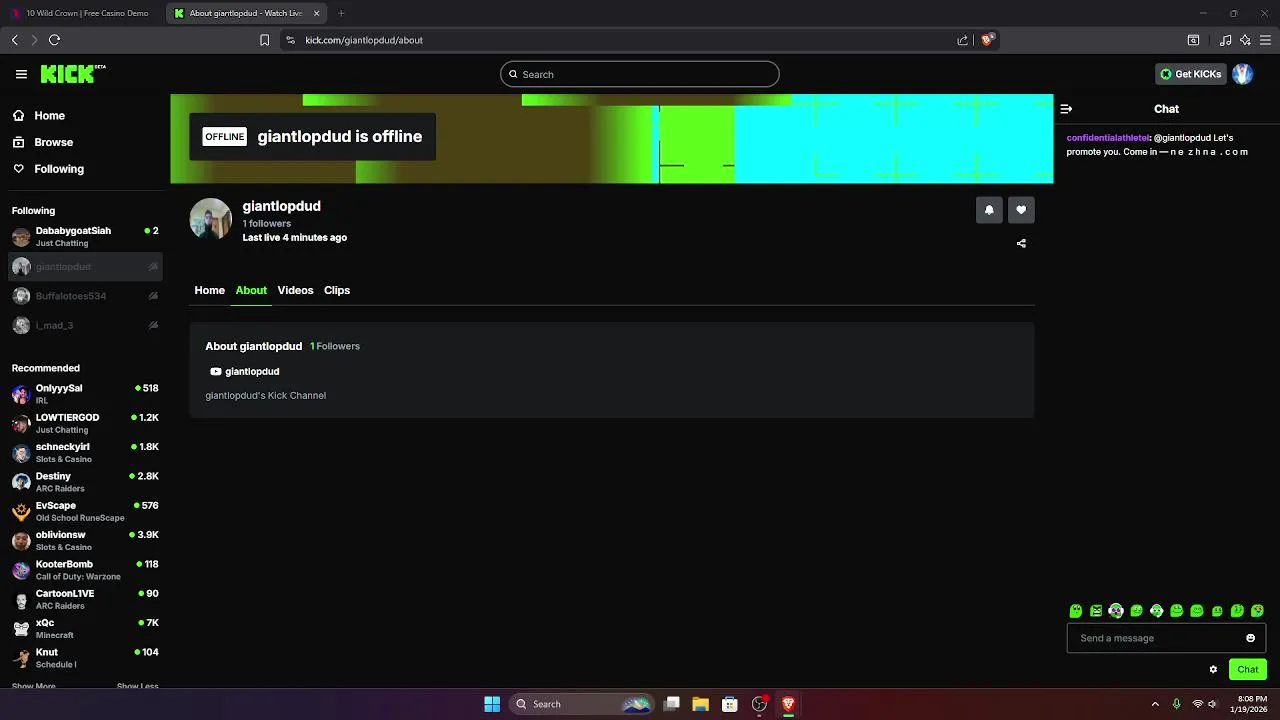Viewport: 1280px width, 720px height.
Task: Open Windows Start menu
Action: (492, 704)
